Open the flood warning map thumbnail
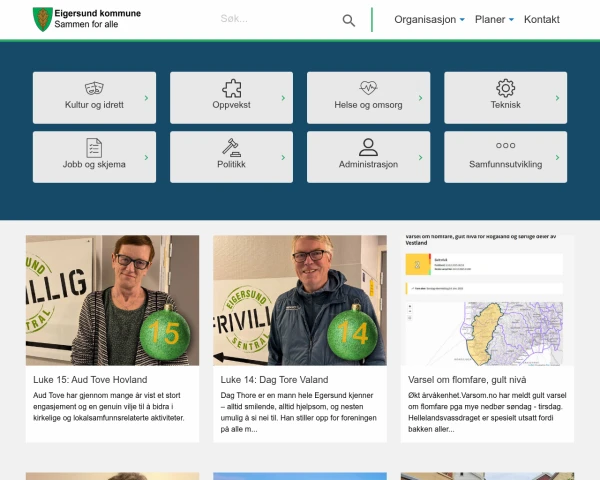This screenshot has height=480, width=600. [x=487, y=300]
